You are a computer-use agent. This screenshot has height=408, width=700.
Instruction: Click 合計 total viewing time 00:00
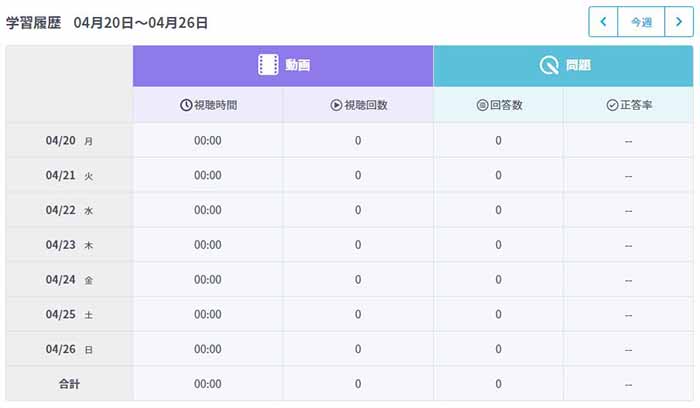point(208,384)
